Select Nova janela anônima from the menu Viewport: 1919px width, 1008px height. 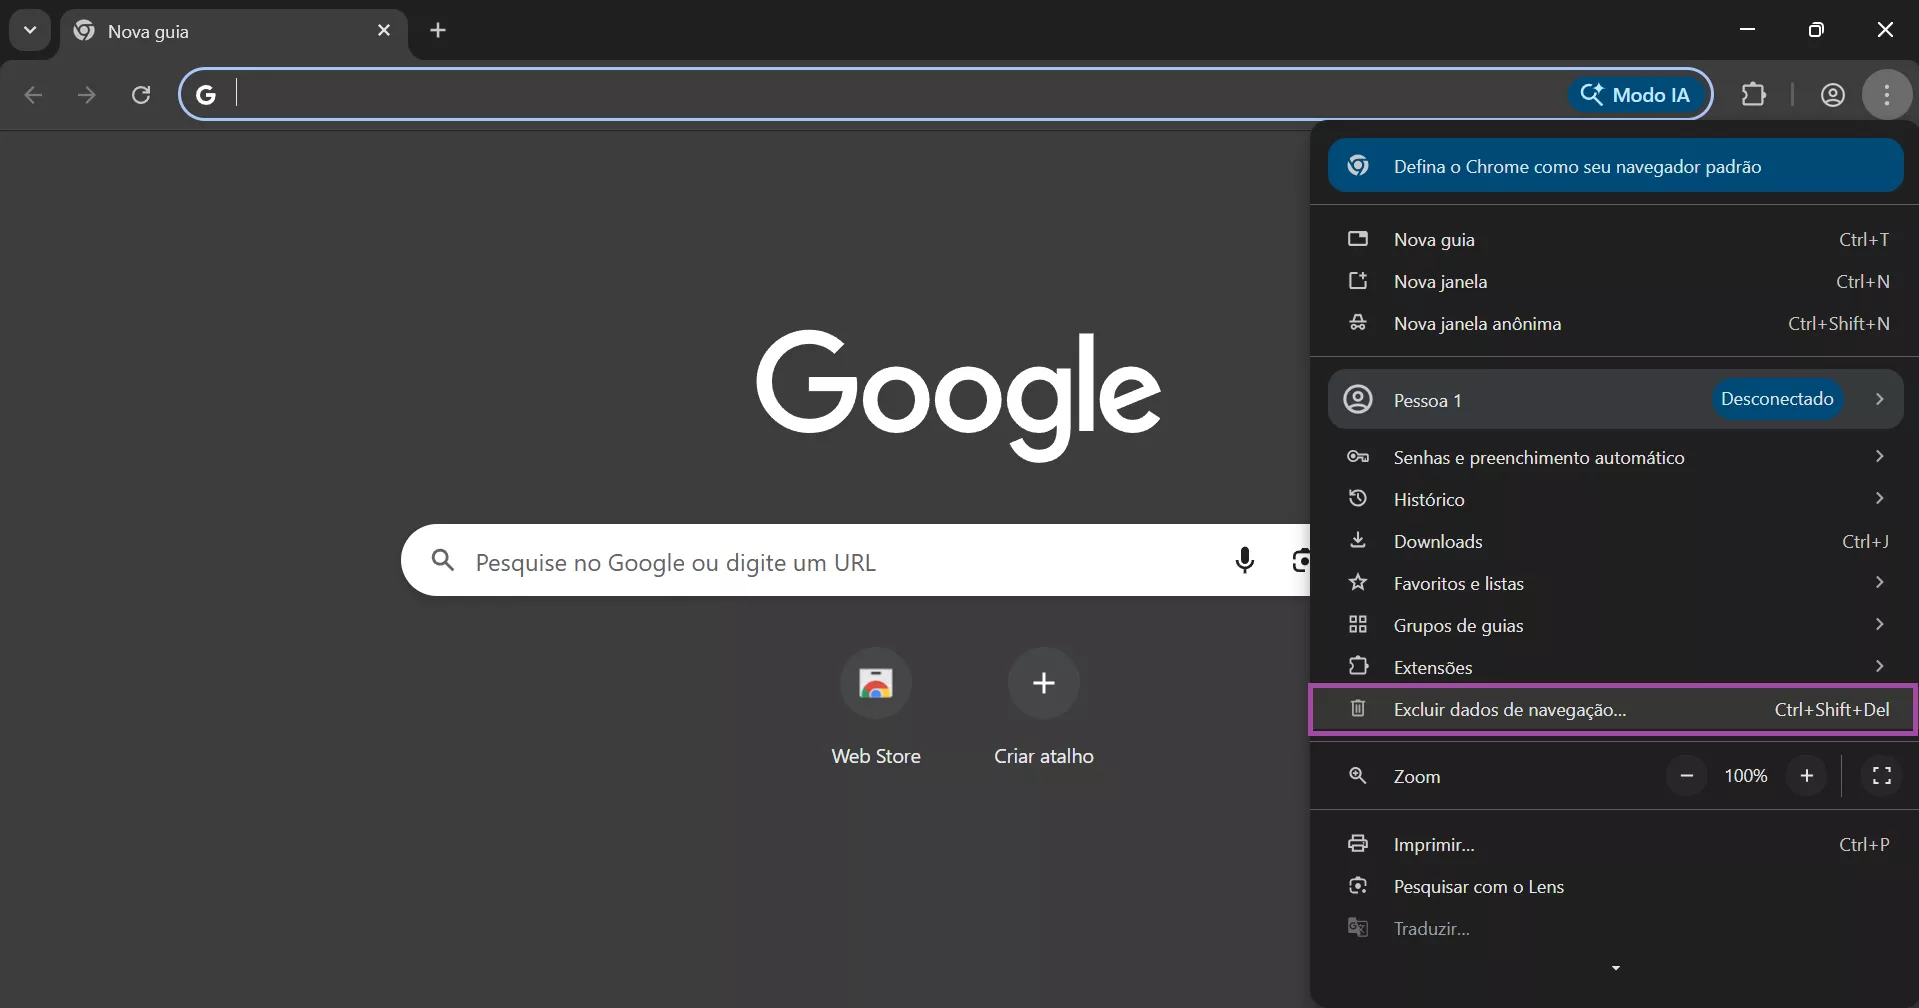[1478, 323]
